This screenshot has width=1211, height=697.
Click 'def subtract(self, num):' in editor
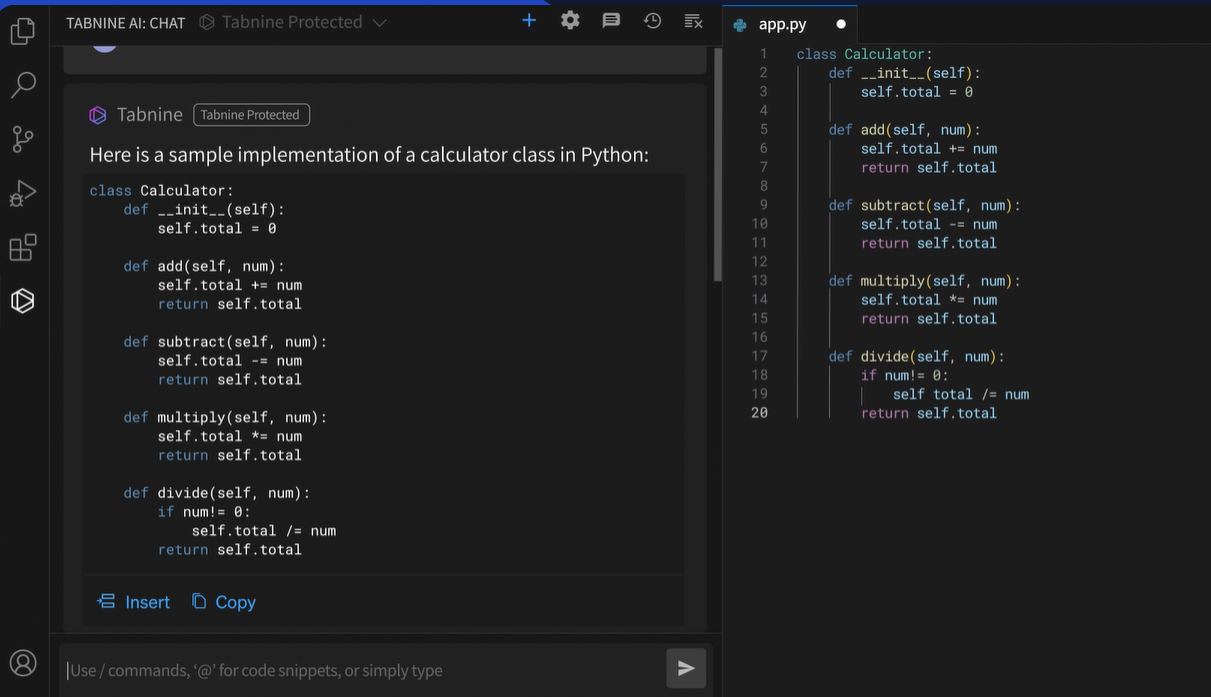pos(924,205)
